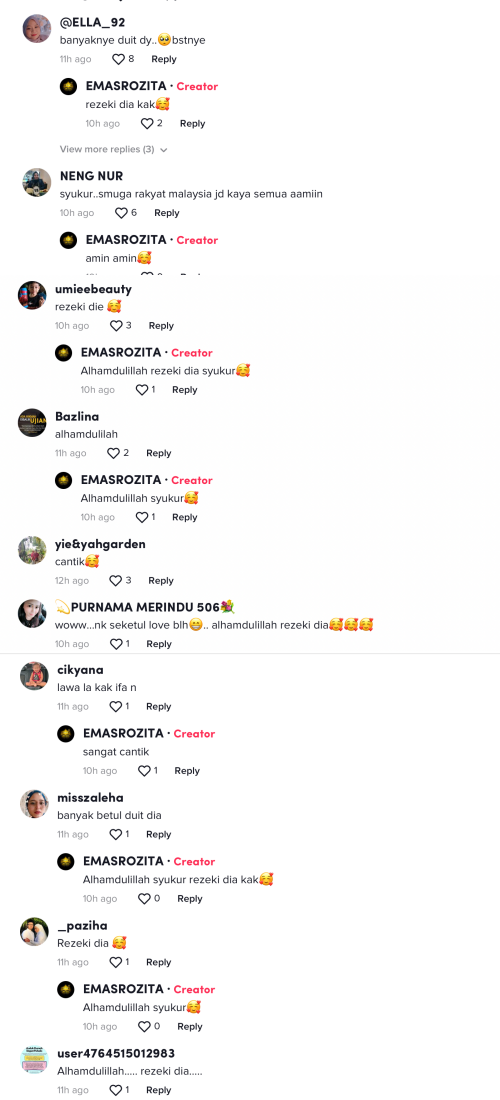
Task: Like NENG NUR's comment
Action: [121, 213]
